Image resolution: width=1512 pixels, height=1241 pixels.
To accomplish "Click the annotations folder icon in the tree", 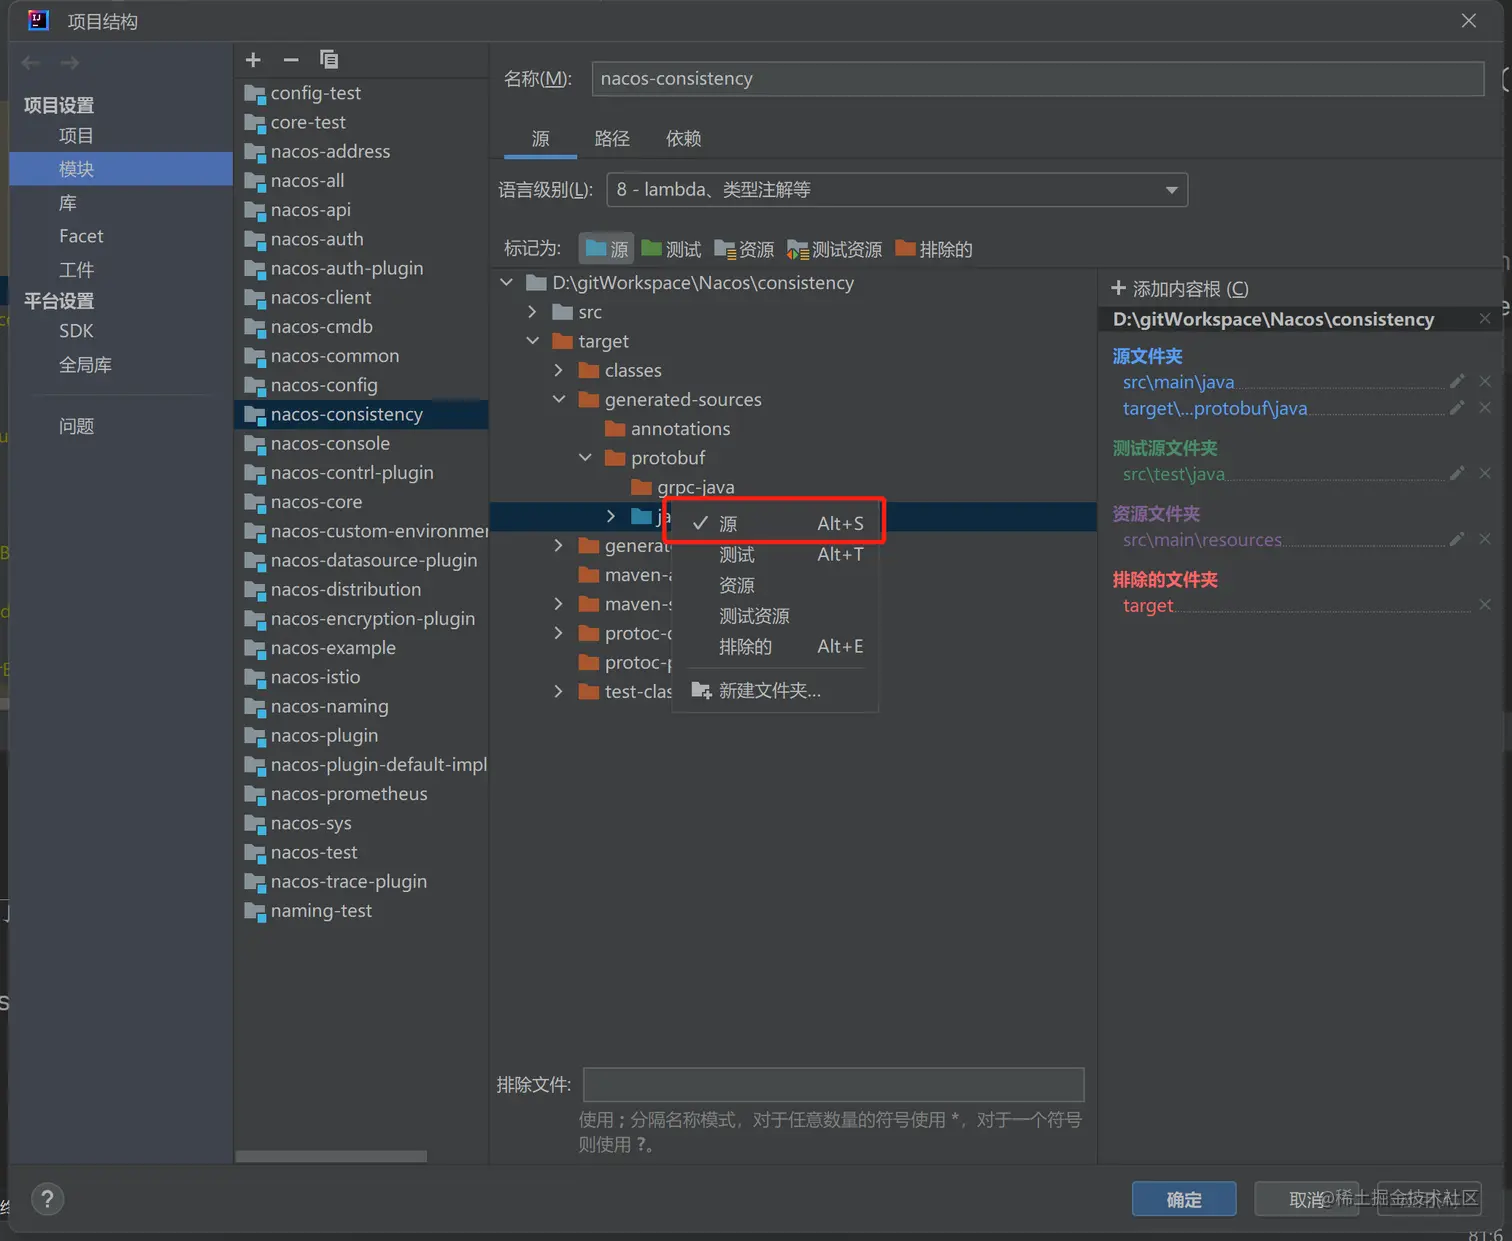I will [615, 429].
